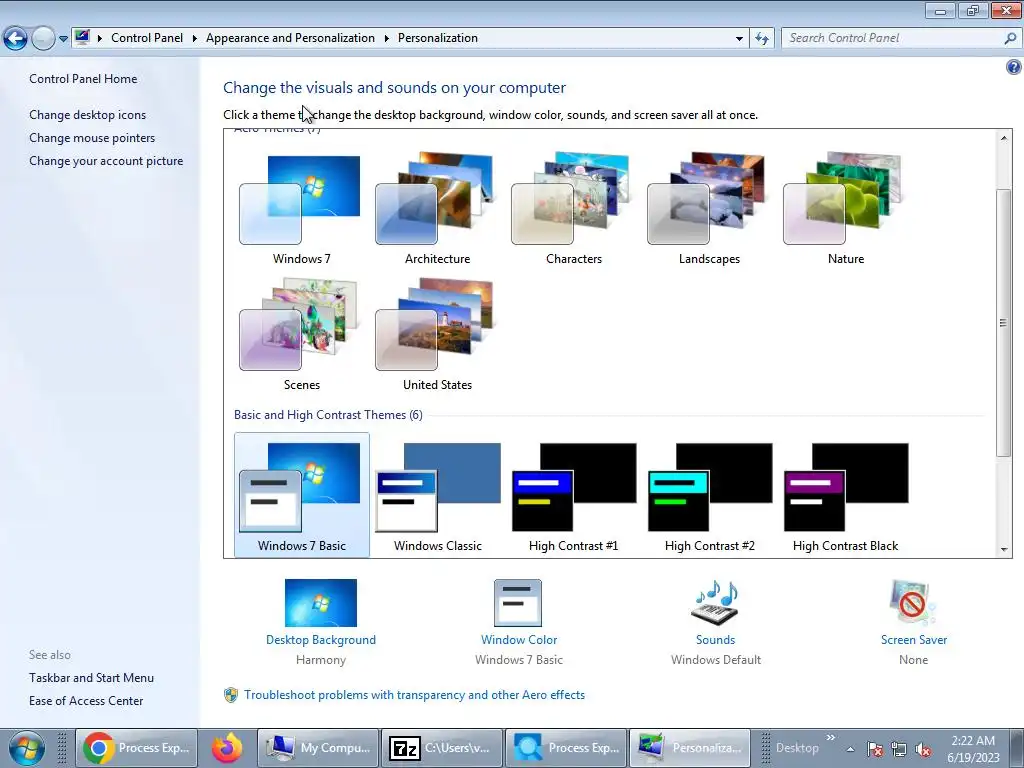Click the Personalization taskbar button
The width and height of the screenshot is (1024, 768).
(690, 748)
